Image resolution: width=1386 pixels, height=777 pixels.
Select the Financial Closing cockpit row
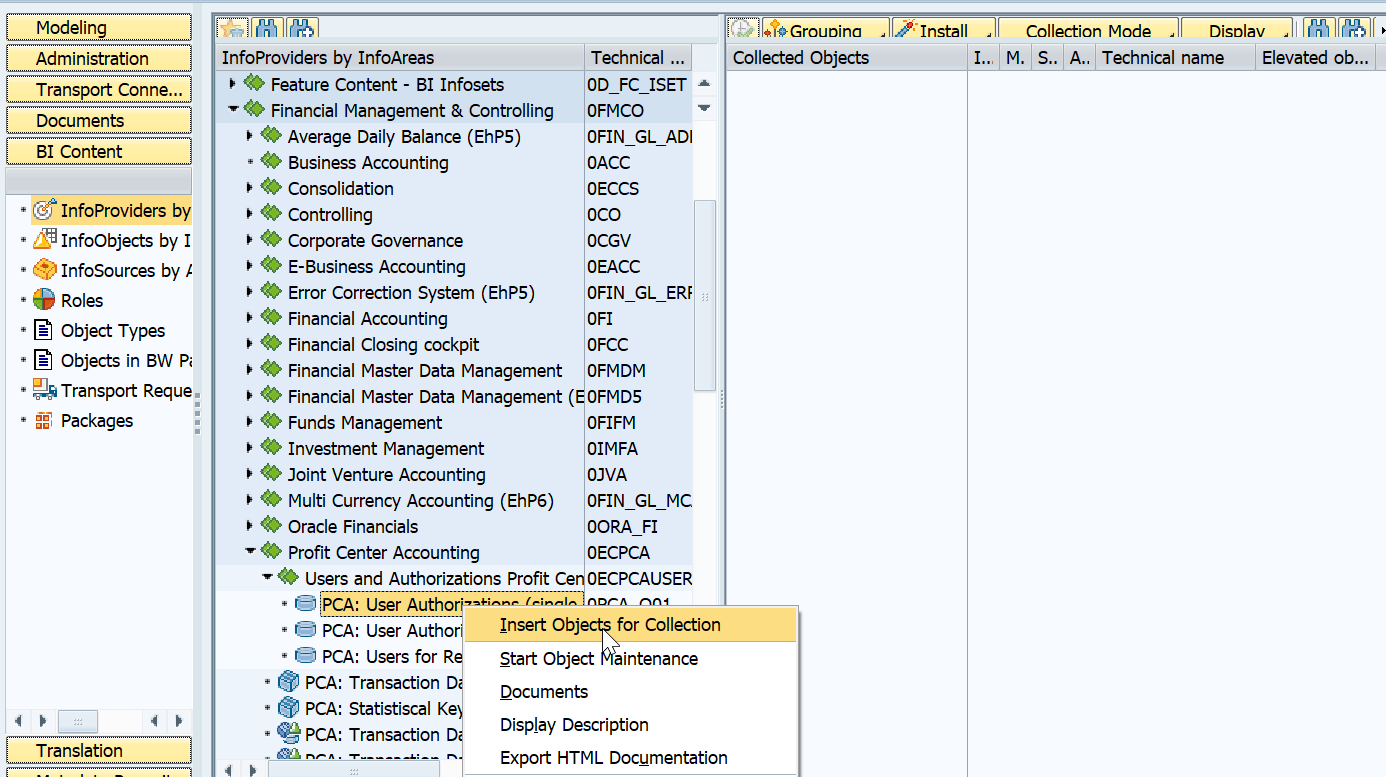tap(454, 345)
